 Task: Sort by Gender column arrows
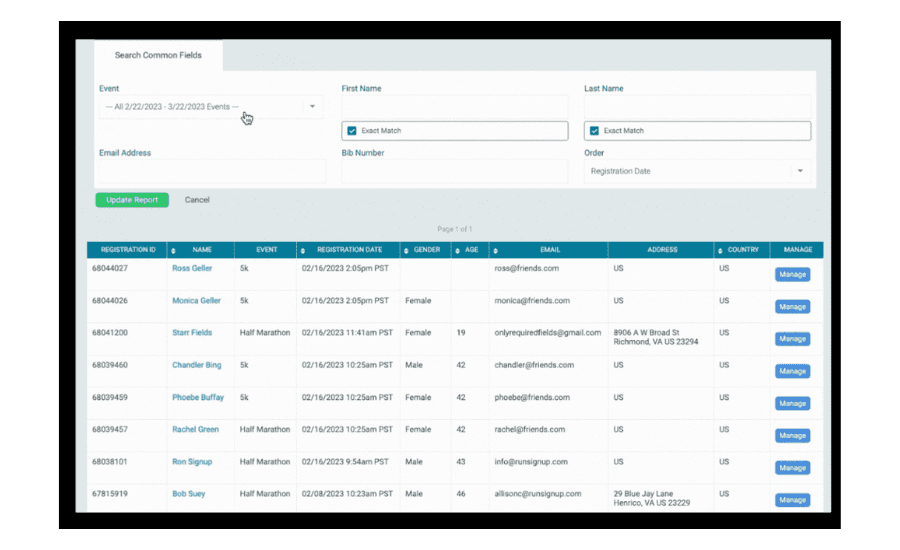[406, 250]
